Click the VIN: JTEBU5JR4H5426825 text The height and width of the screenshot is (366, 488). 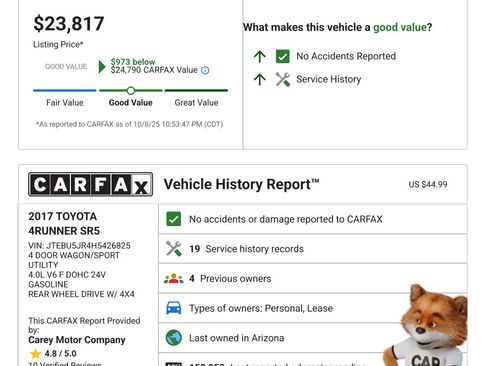coord(79,246)
